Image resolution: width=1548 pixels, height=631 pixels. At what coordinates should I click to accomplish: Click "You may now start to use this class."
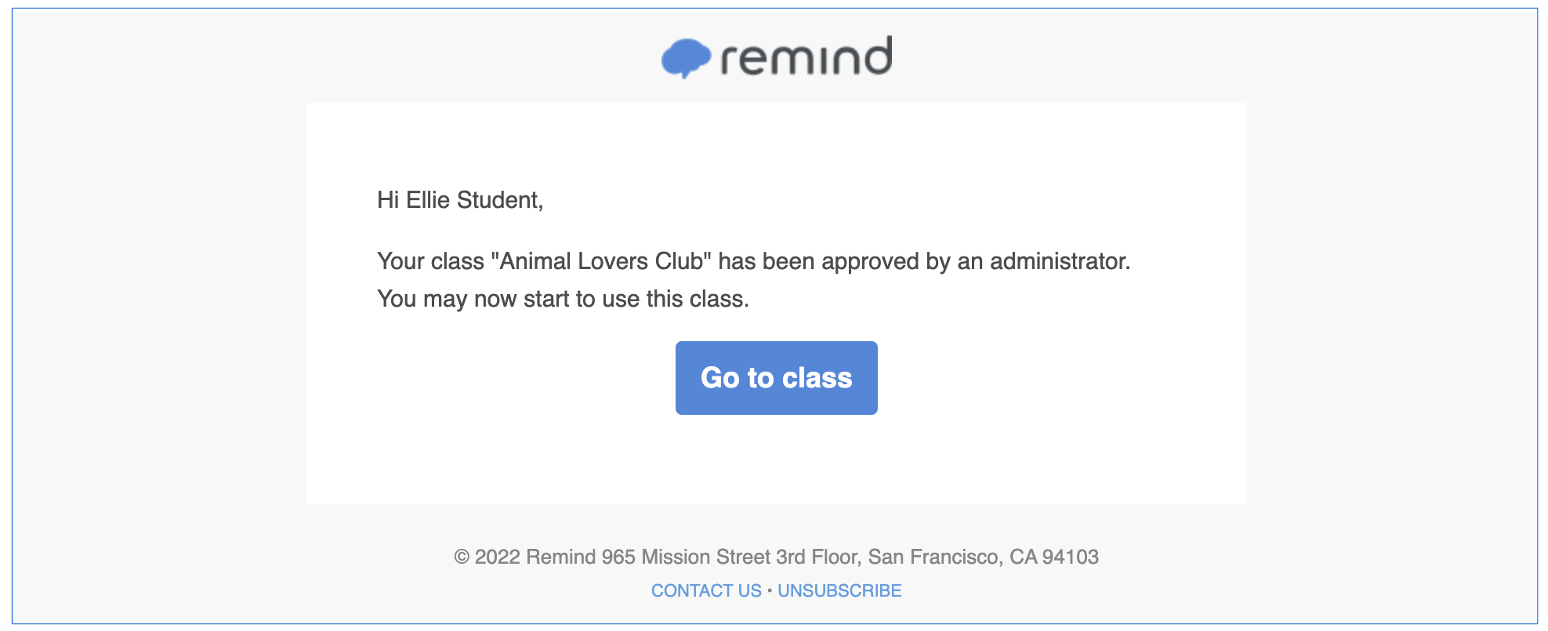pos(562,298)
